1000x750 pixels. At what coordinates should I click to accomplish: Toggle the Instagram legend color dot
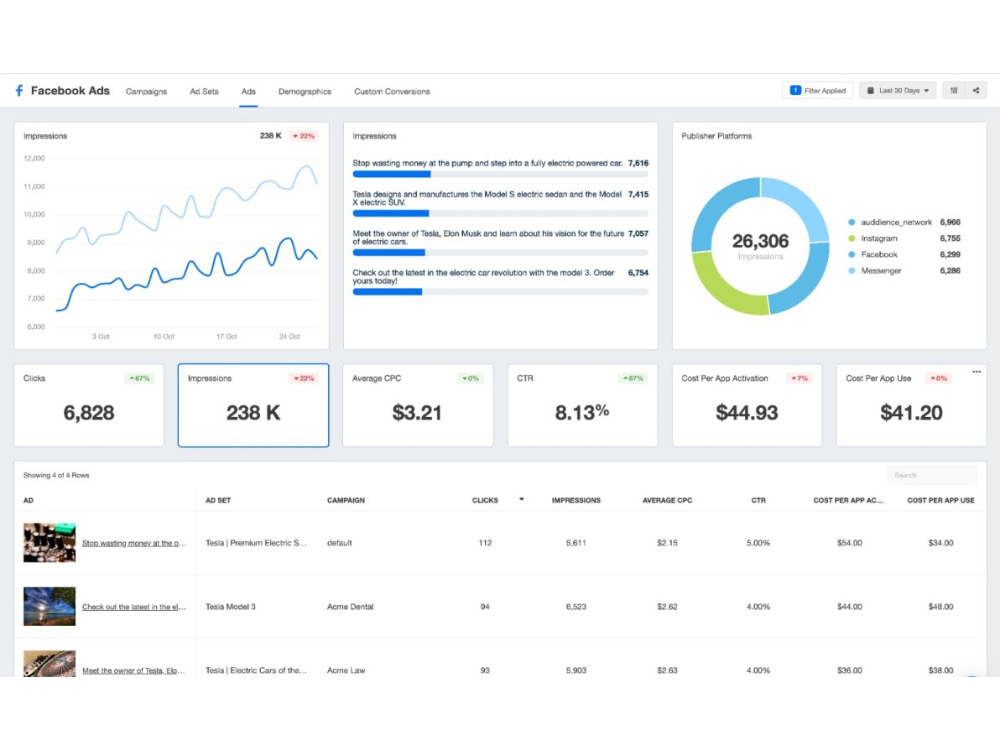click(x=851, y=239)
